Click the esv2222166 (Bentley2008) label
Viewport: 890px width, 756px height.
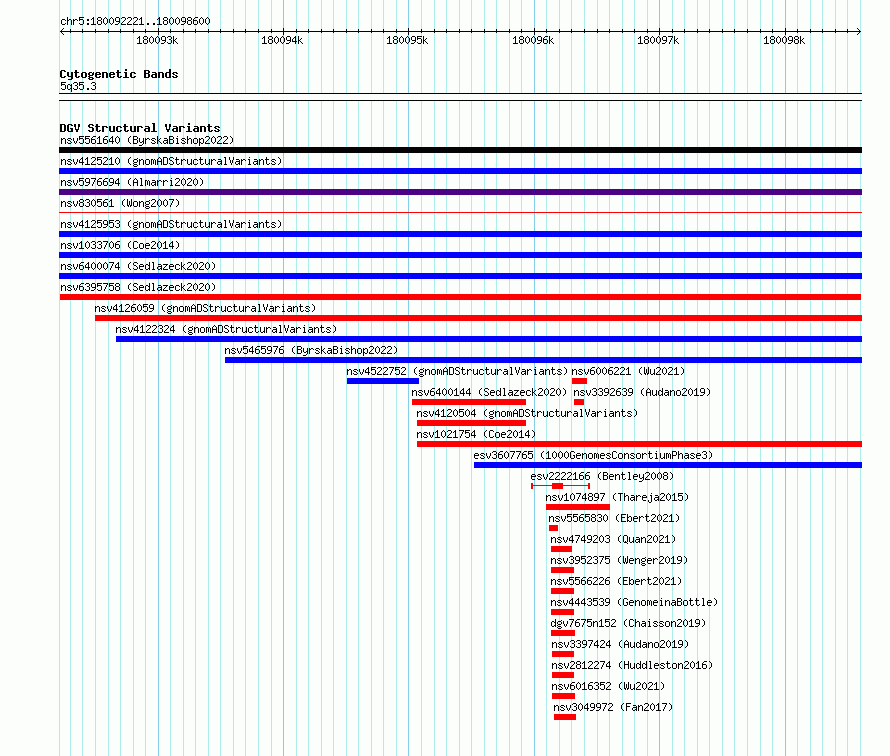click(602, 476)
